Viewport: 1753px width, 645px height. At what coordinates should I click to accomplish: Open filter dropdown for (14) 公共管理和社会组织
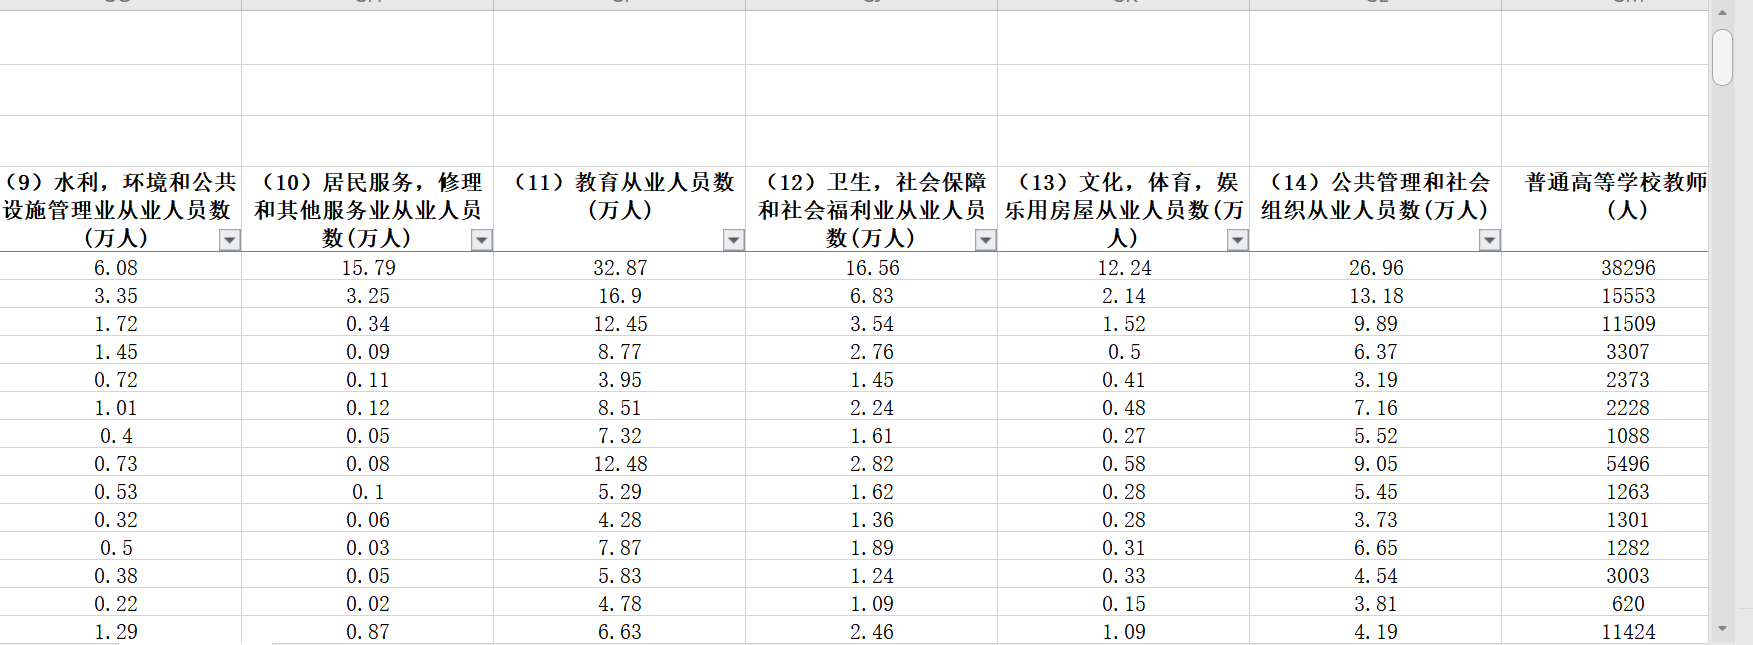1490,240
